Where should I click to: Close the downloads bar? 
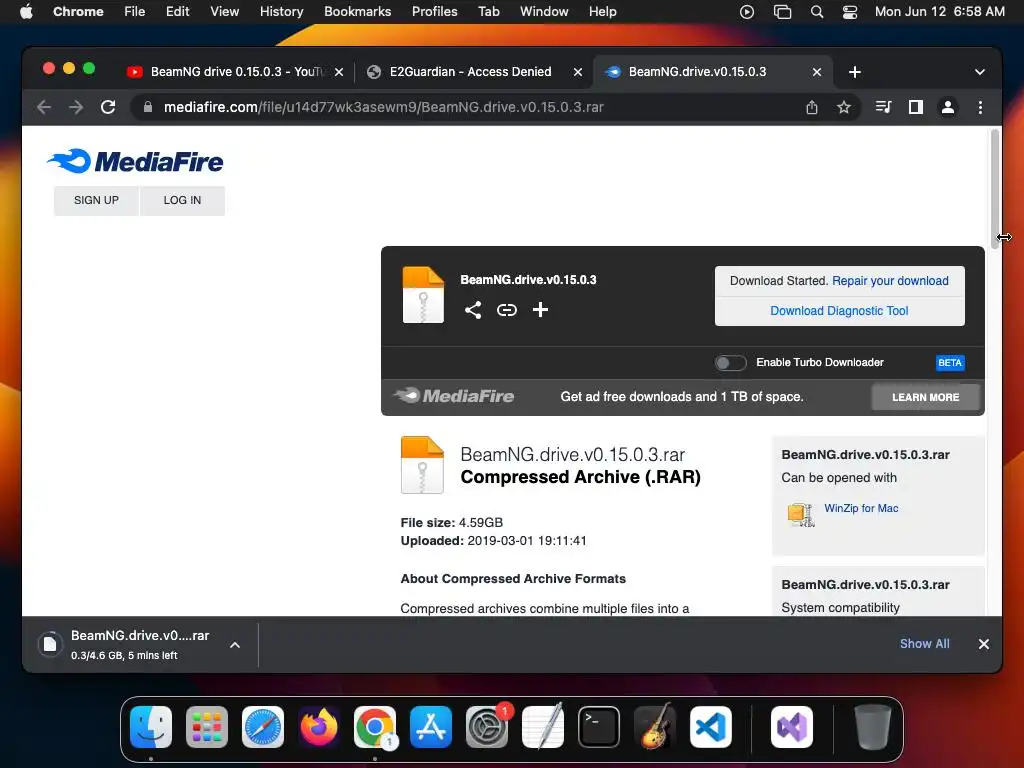coord(984,644)
